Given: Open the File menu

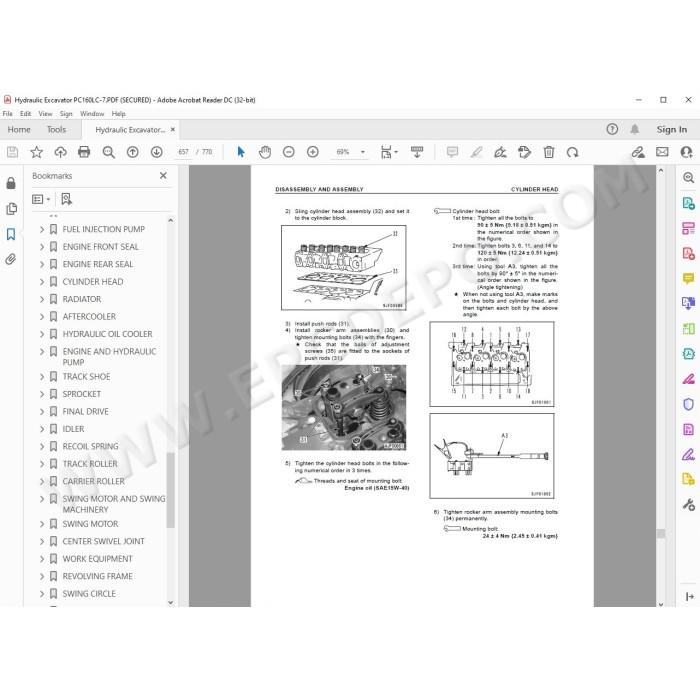Looking at the screenshot, I should click(x=8, y=114).
